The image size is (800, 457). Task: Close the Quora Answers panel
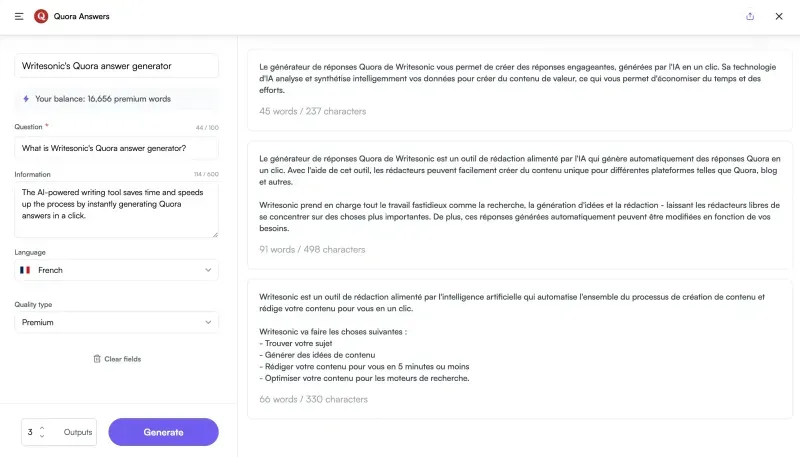pyautogui.click(x=779, y=16)
